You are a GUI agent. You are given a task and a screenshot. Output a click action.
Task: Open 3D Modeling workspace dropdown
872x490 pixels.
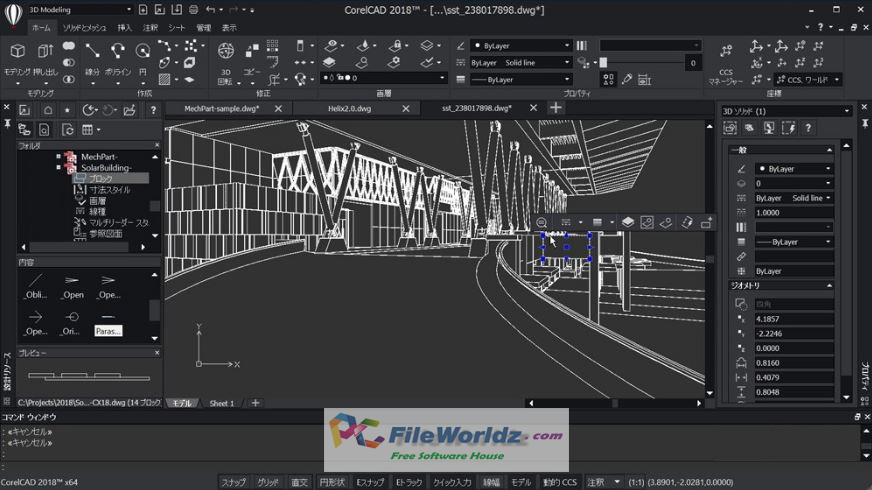point(81,9)
